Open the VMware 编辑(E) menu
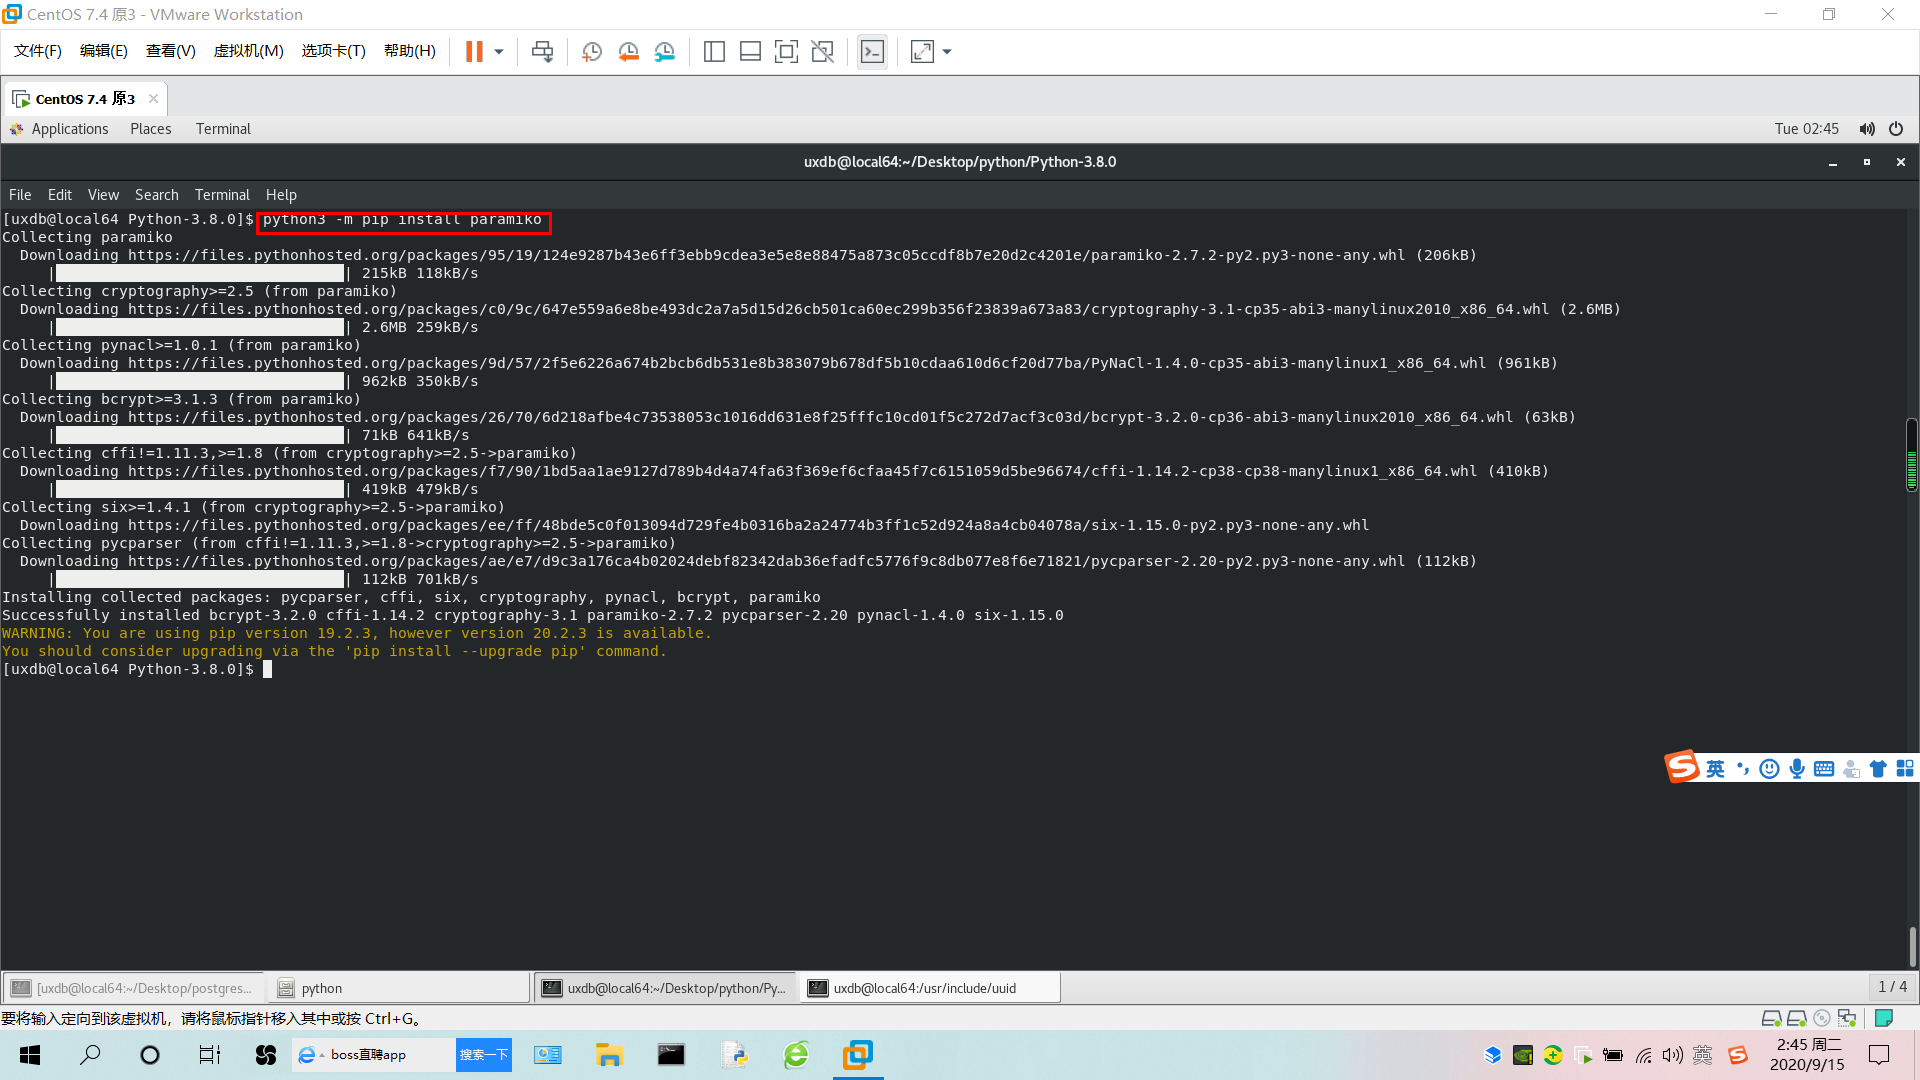 pyautogui.click(x=104, y=51)
